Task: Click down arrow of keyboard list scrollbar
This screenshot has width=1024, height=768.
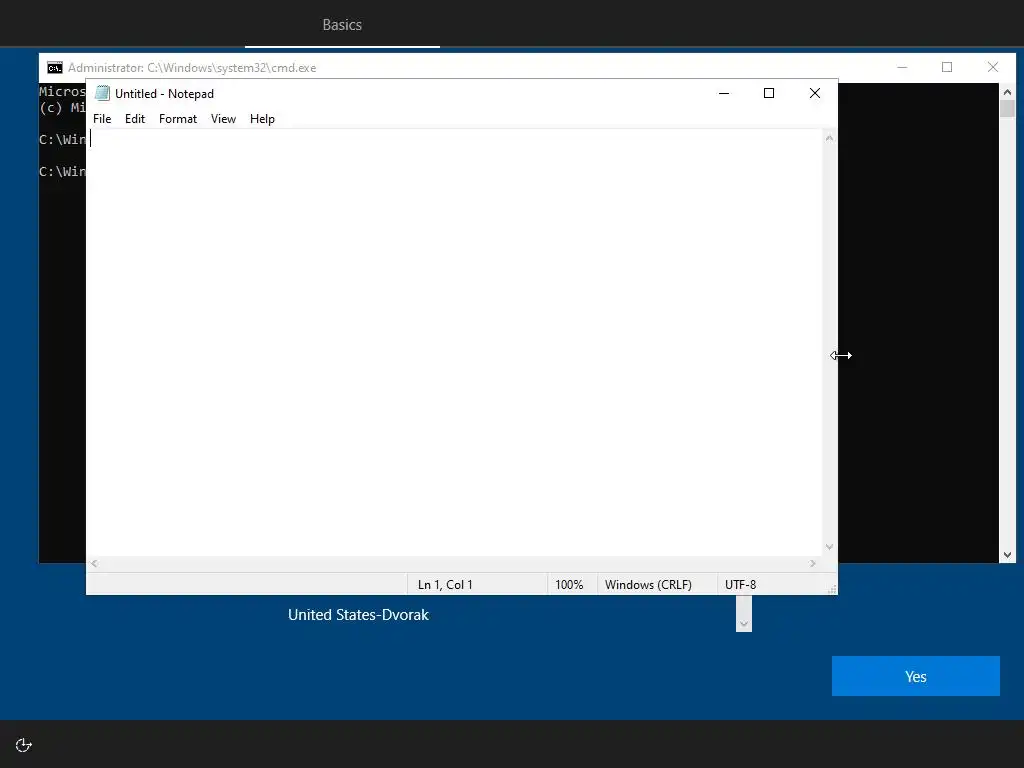Action: click(x=744, y=624)
